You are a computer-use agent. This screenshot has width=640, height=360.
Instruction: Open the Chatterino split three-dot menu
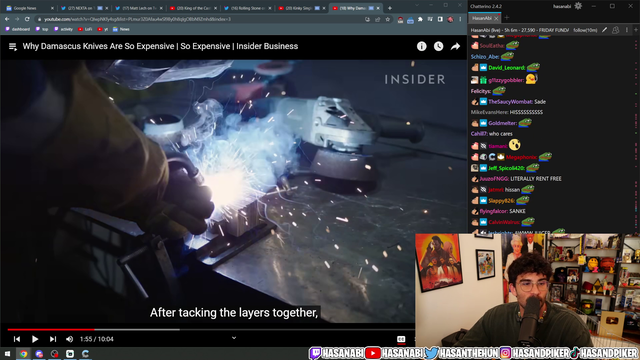pos(627,30)
